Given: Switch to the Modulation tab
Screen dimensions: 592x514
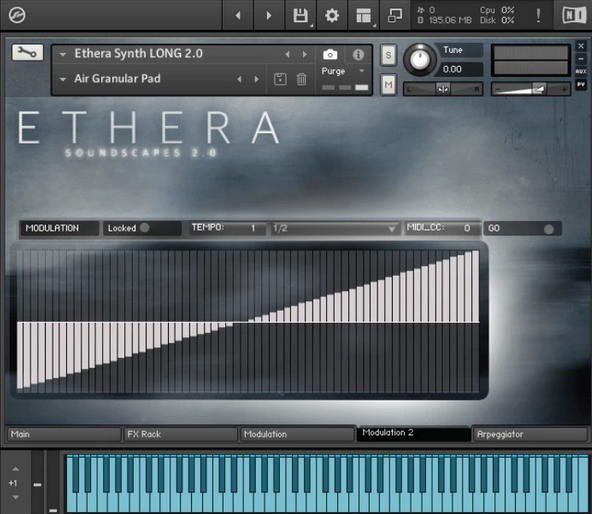Looking at the screenshot, I should [x=297, y=434].
